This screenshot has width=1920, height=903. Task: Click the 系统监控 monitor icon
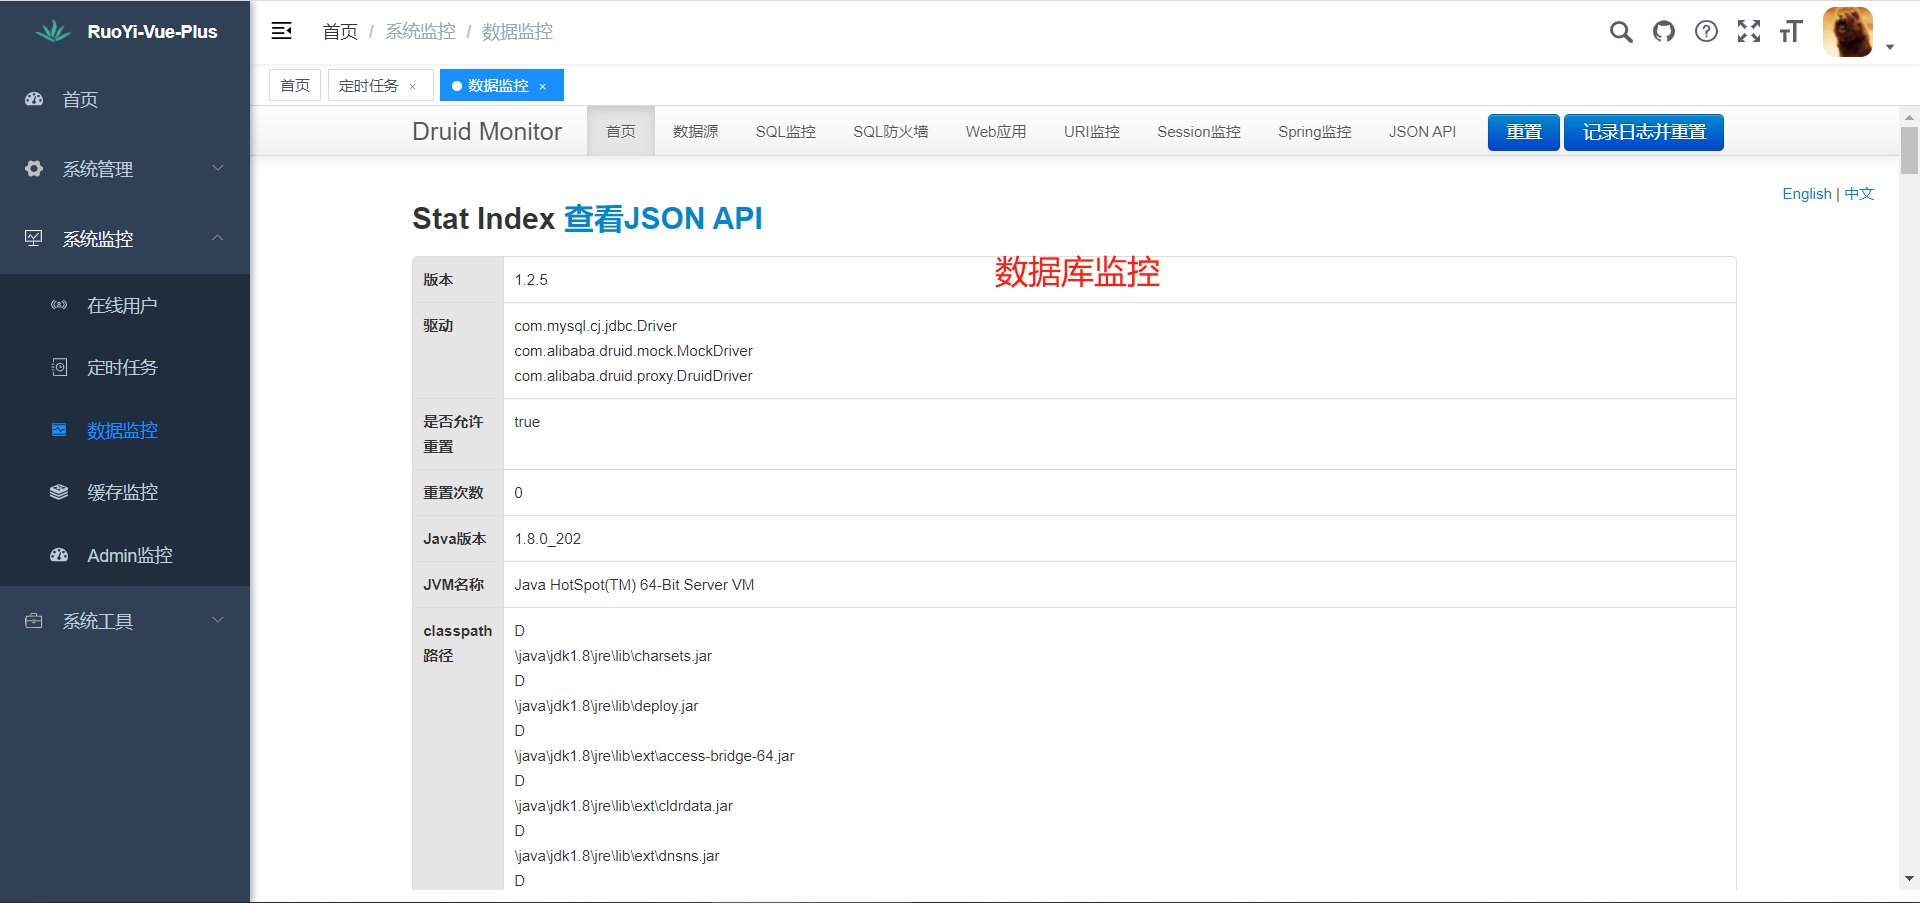[34, 239]
